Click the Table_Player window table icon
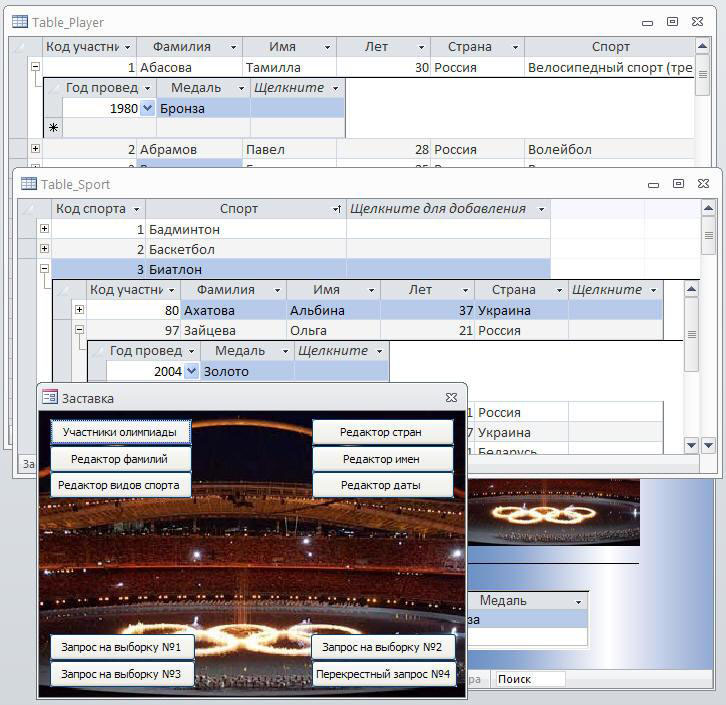Image resolution: width=726 pixels, height=705 pixels. coord(19,22)
